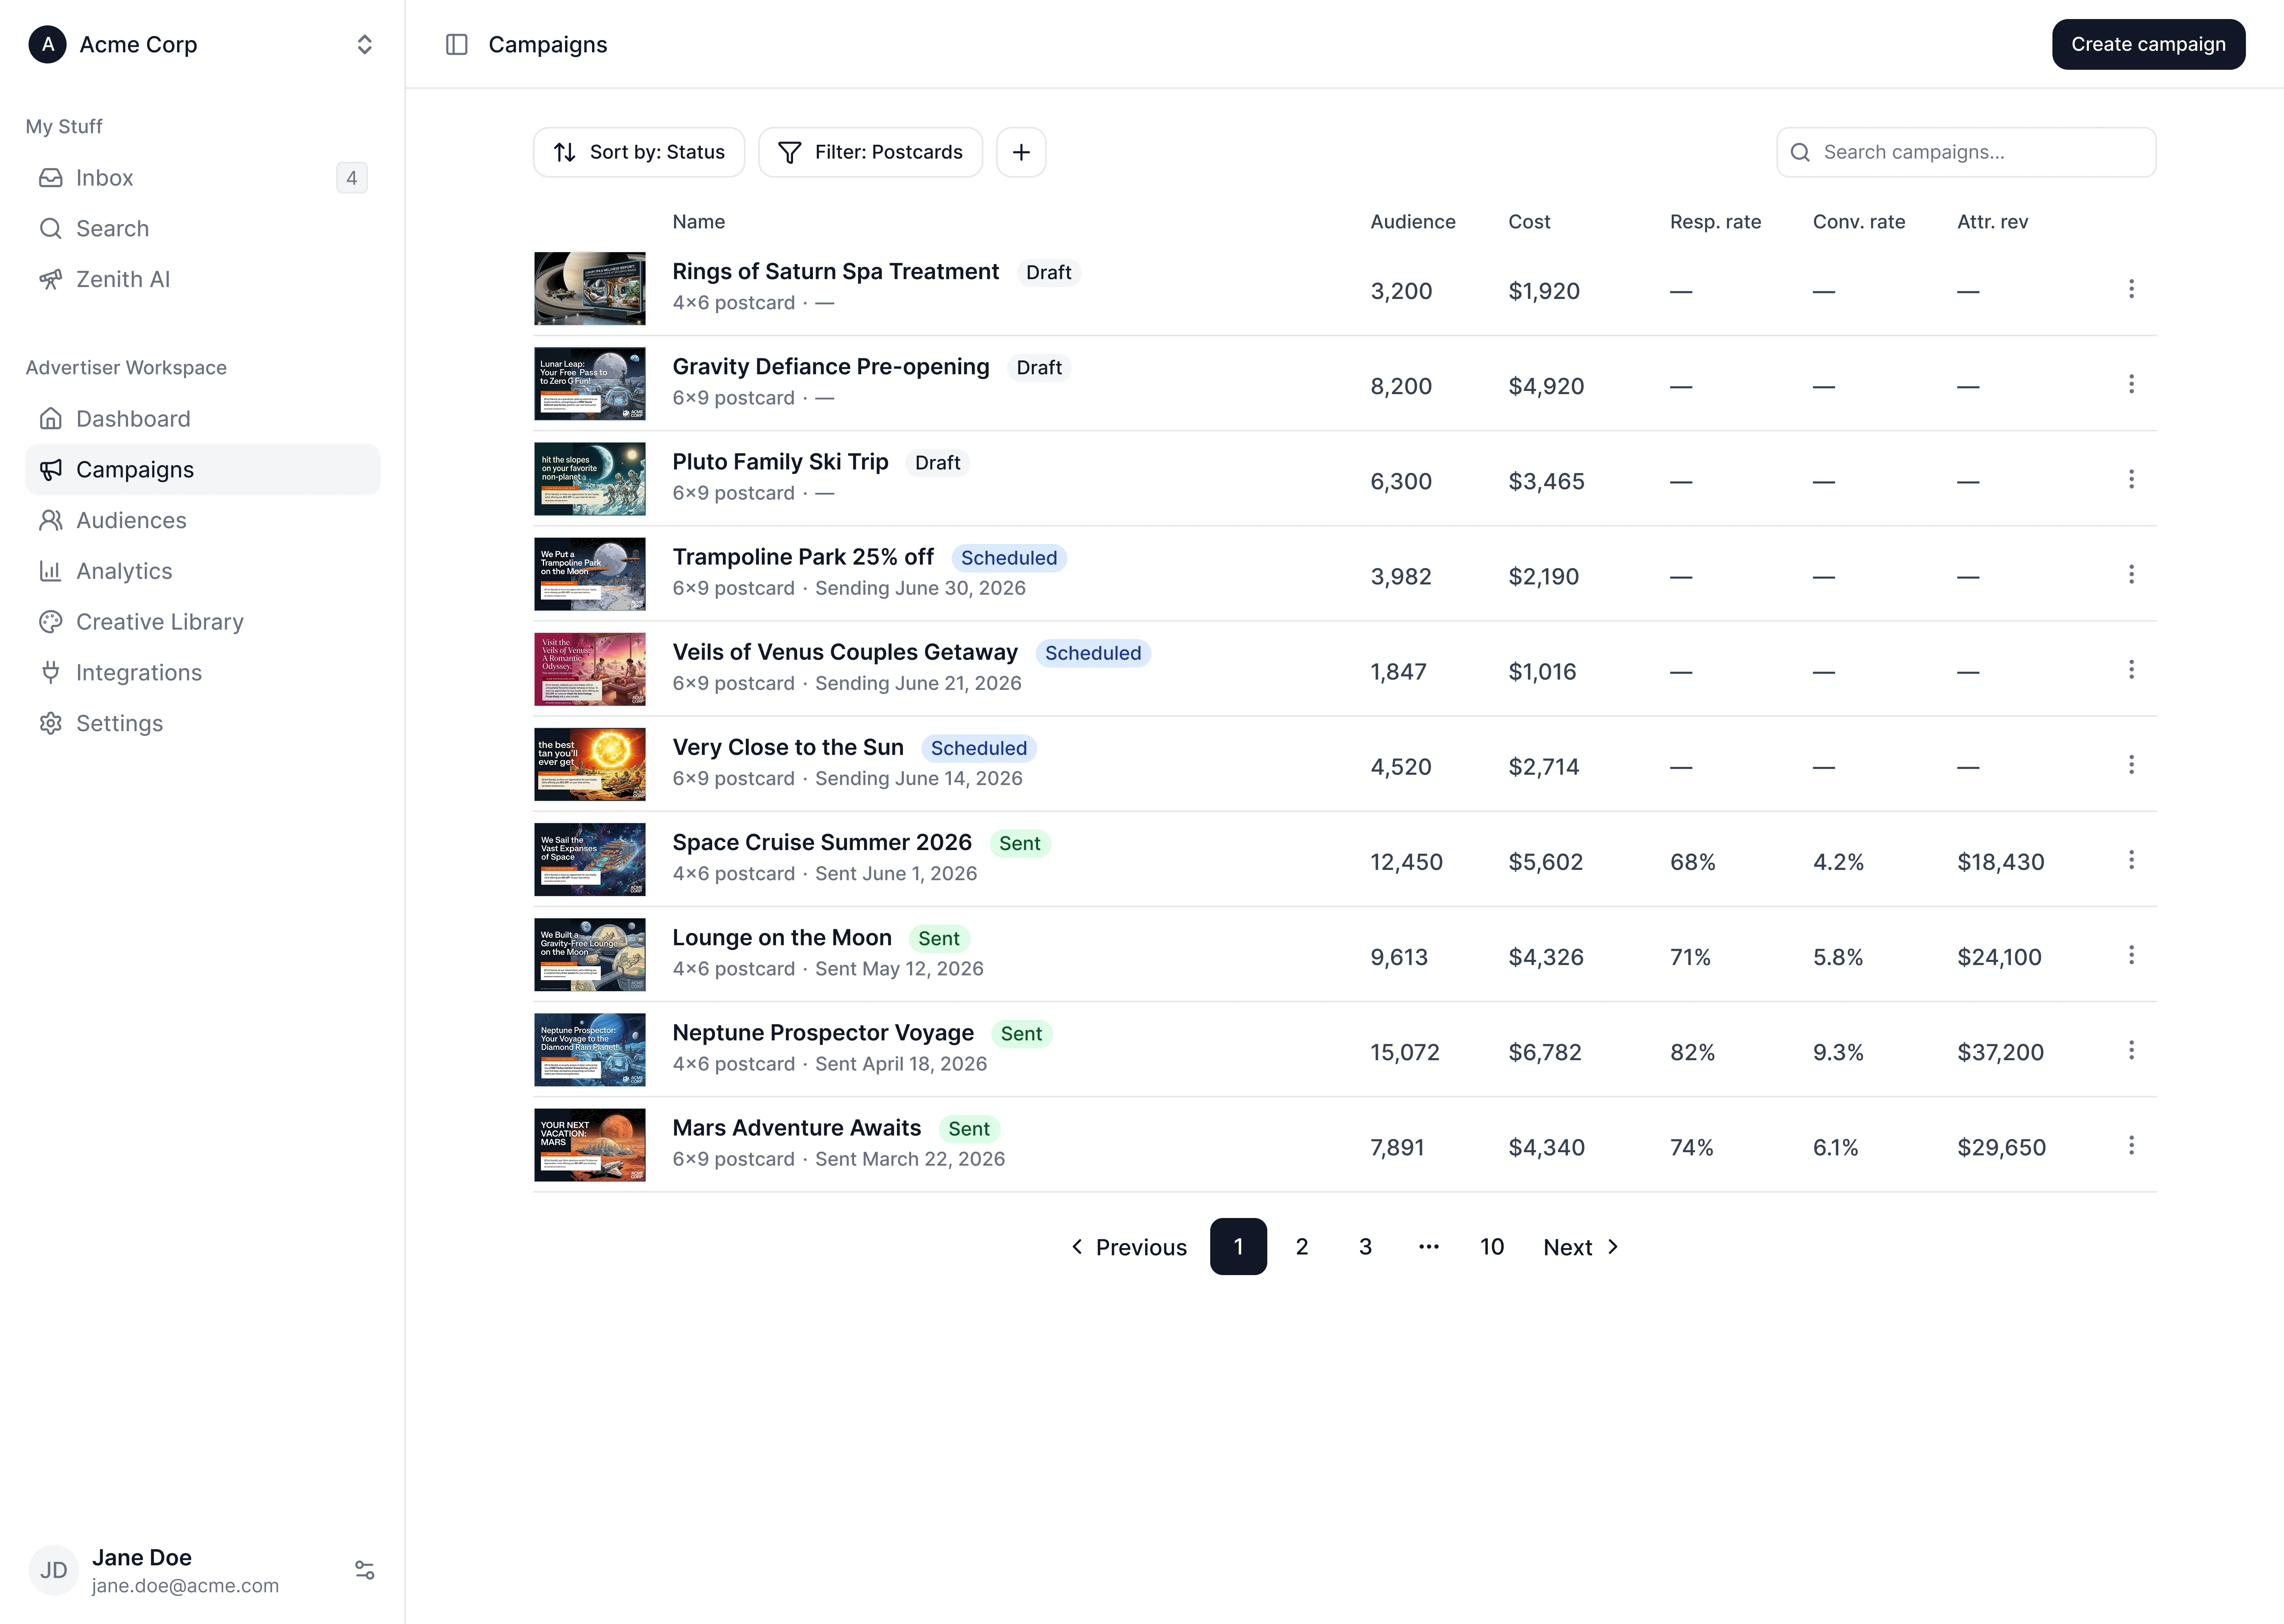
Task: Open row menu for Pluto Family Ski Trip
Action: [x=2131, y=479]
